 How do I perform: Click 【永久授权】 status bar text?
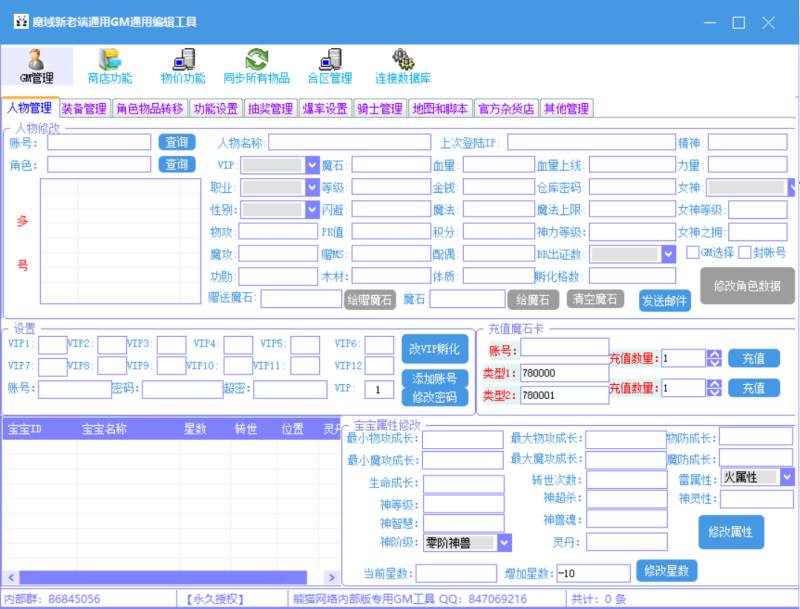point(215,599)
